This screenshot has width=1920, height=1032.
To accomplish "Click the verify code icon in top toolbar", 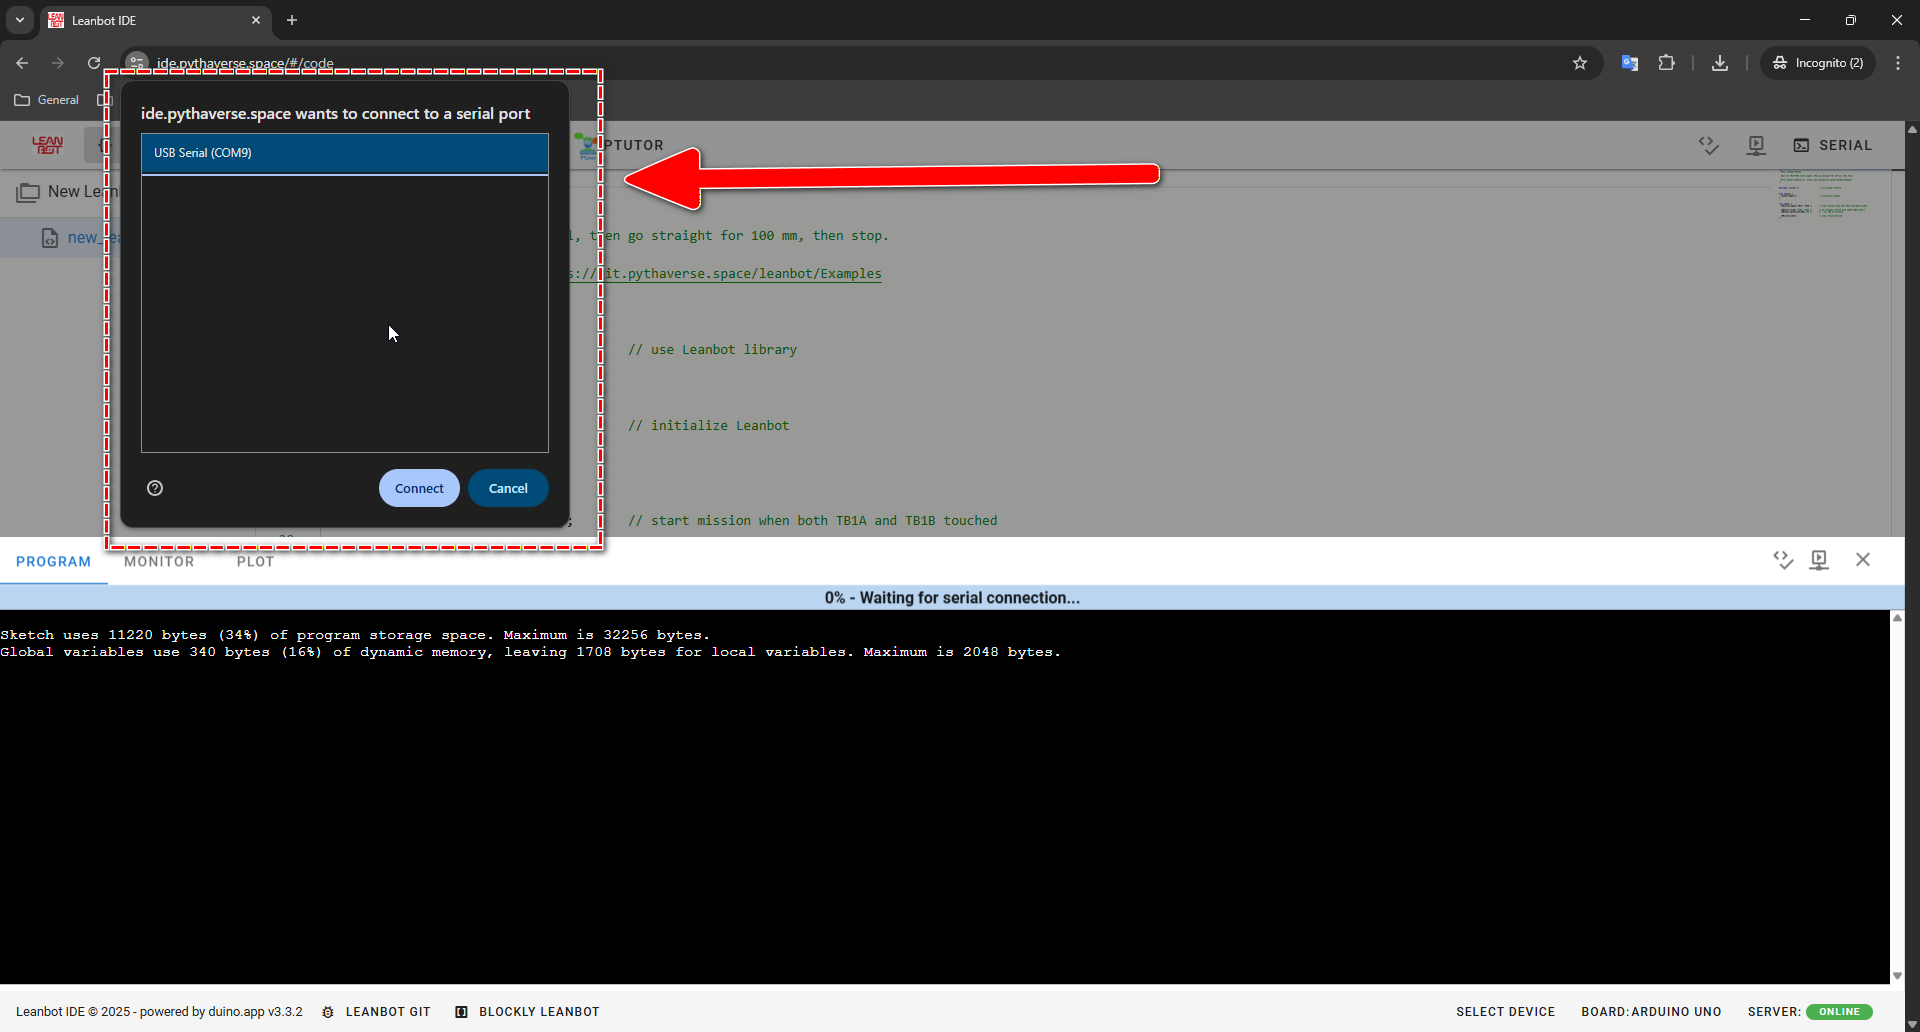I will click(1708, 145).
